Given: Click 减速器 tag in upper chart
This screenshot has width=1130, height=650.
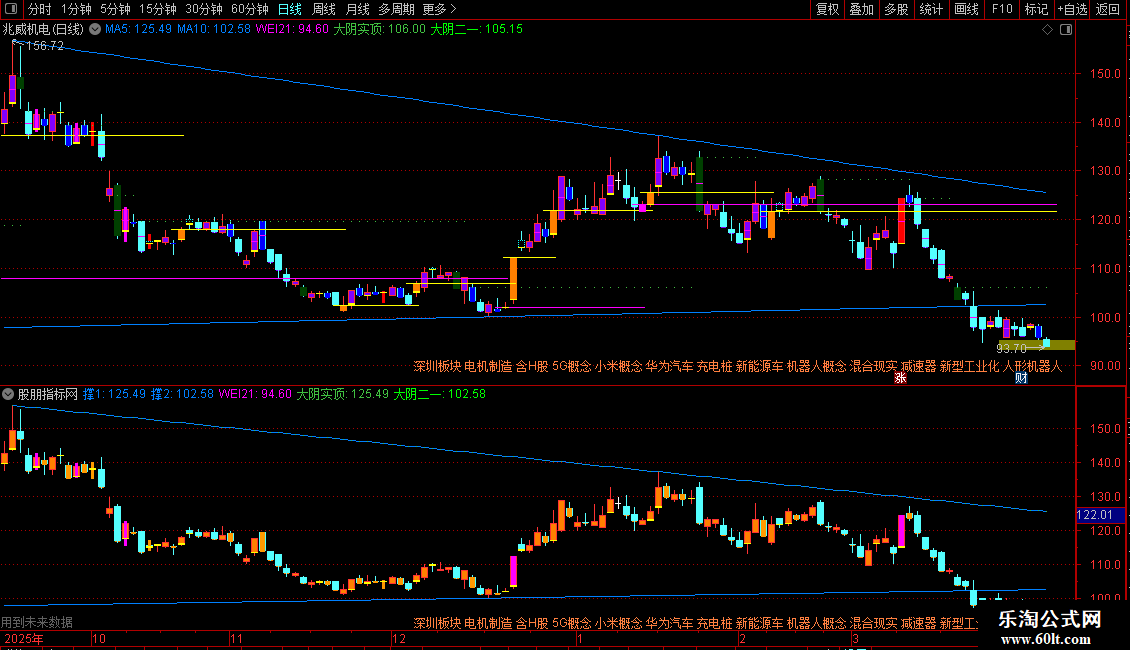Looking at the screenshot, I should coord(919,367).
